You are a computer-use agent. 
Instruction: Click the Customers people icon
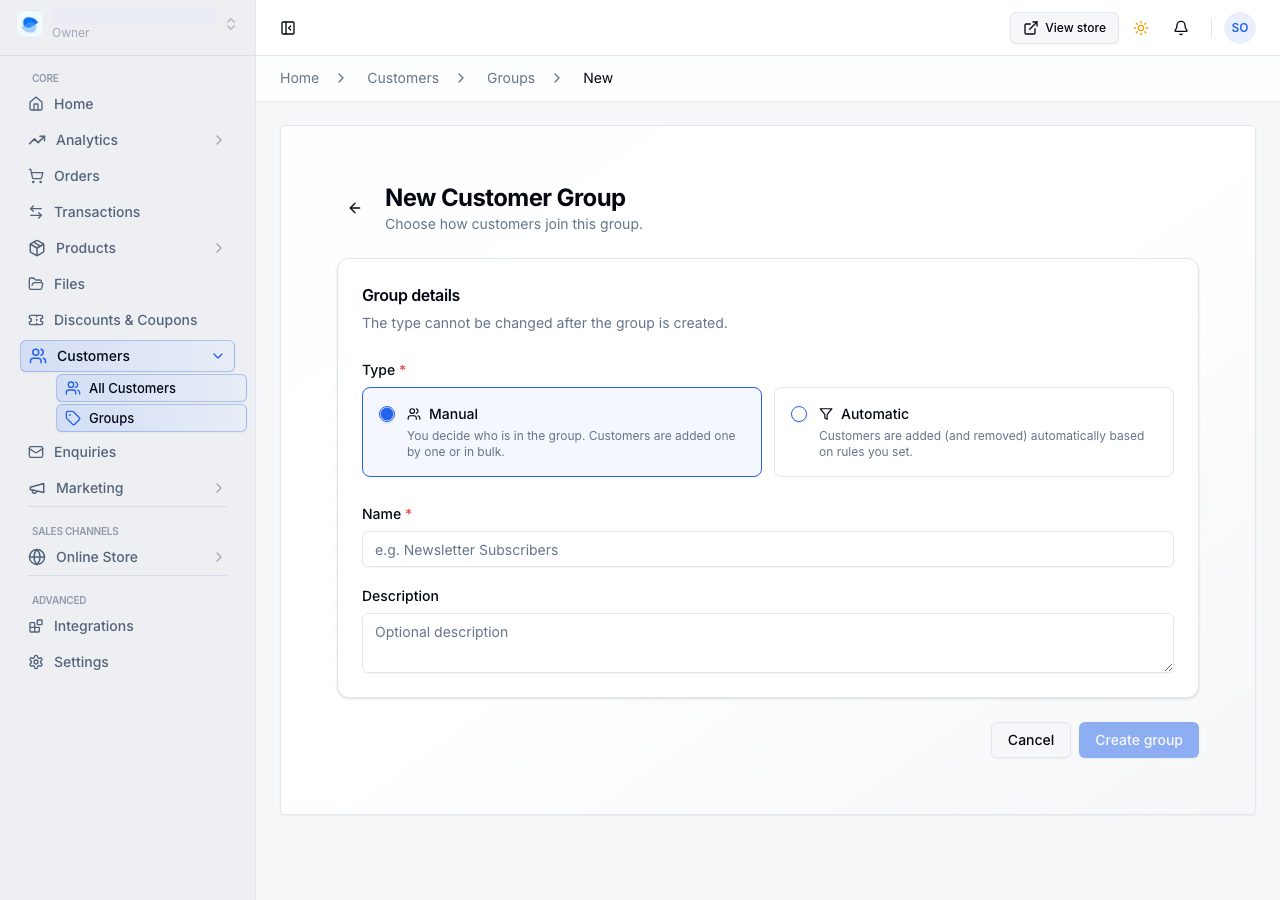38,356
